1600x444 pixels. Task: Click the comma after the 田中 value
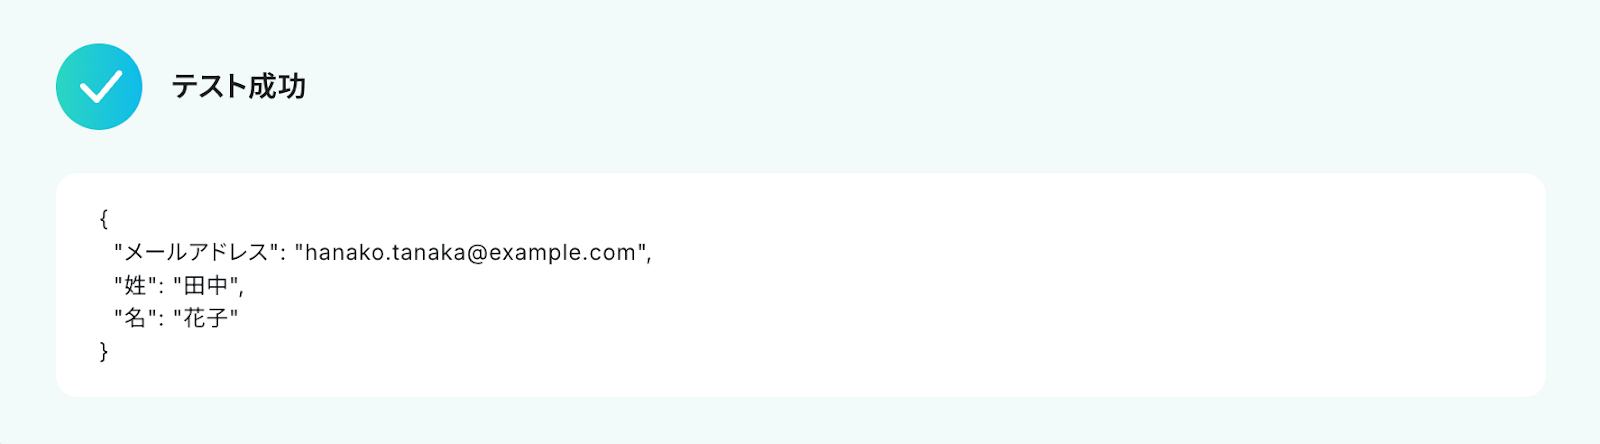coord(241,291)
